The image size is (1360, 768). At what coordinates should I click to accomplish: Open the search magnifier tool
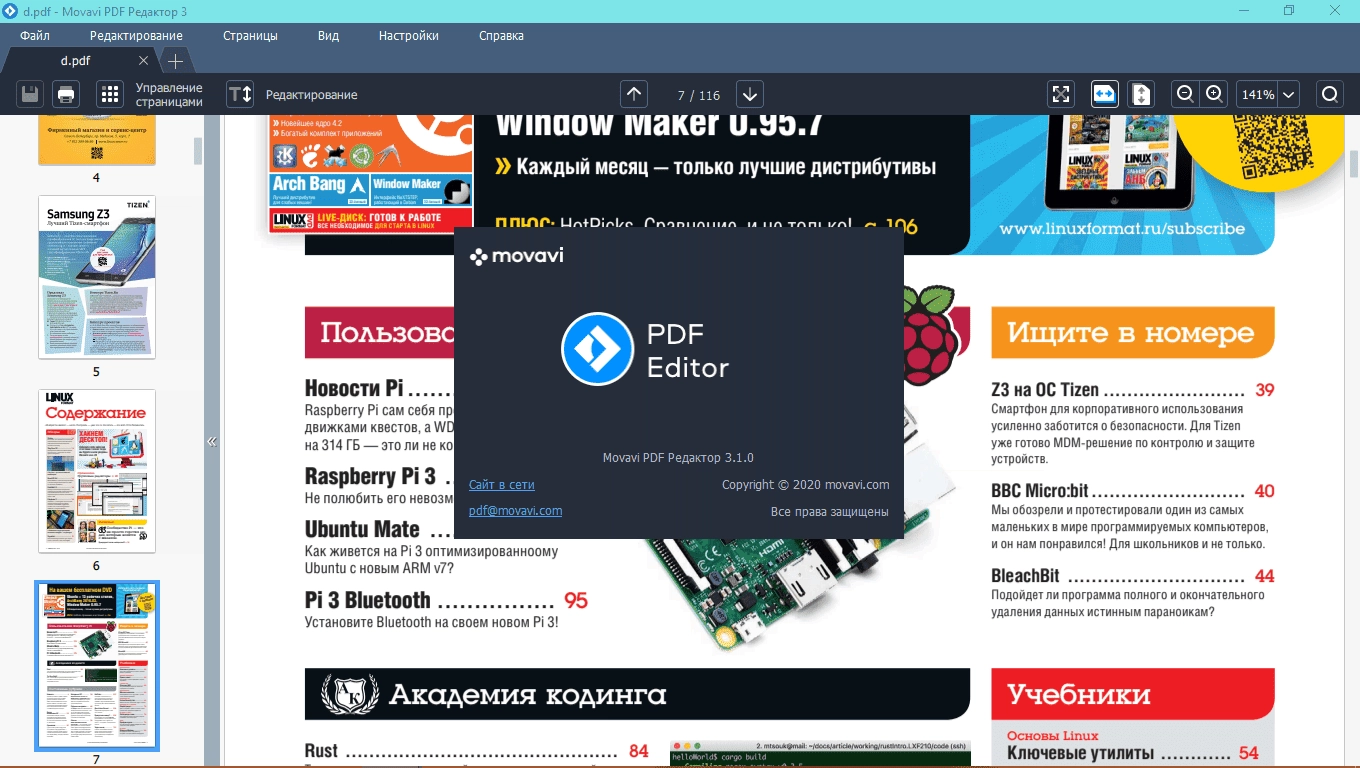pos(1330,95)
